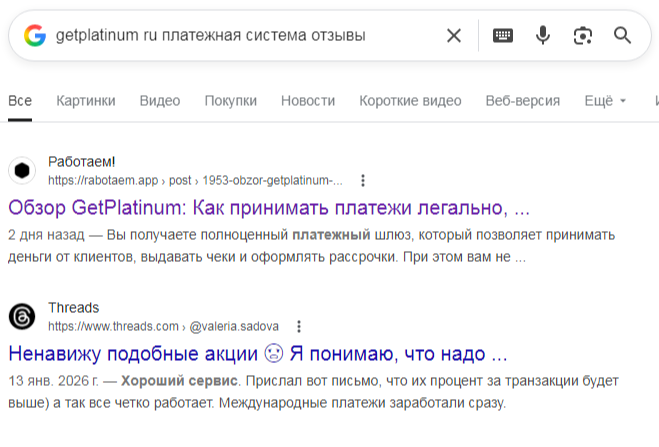
Task: Click into the search query text field
Action: tap(240, 36)
